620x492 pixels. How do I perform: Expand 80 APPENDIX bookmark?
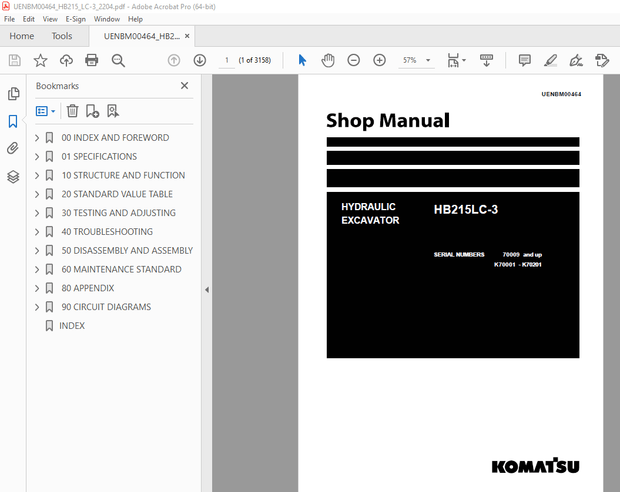click(37, 288)
